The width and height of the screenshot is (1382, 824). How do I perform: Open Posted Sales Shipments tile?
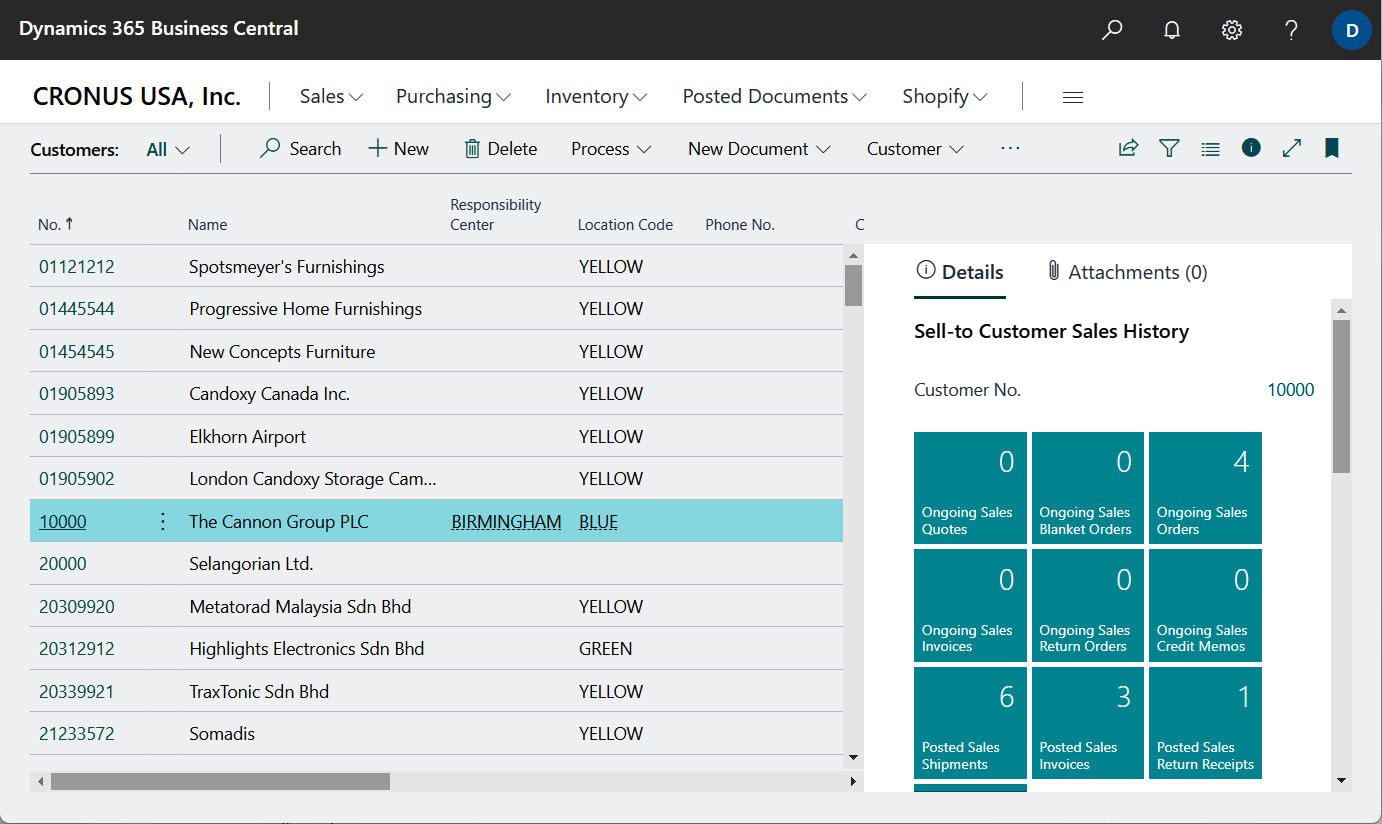970,723
